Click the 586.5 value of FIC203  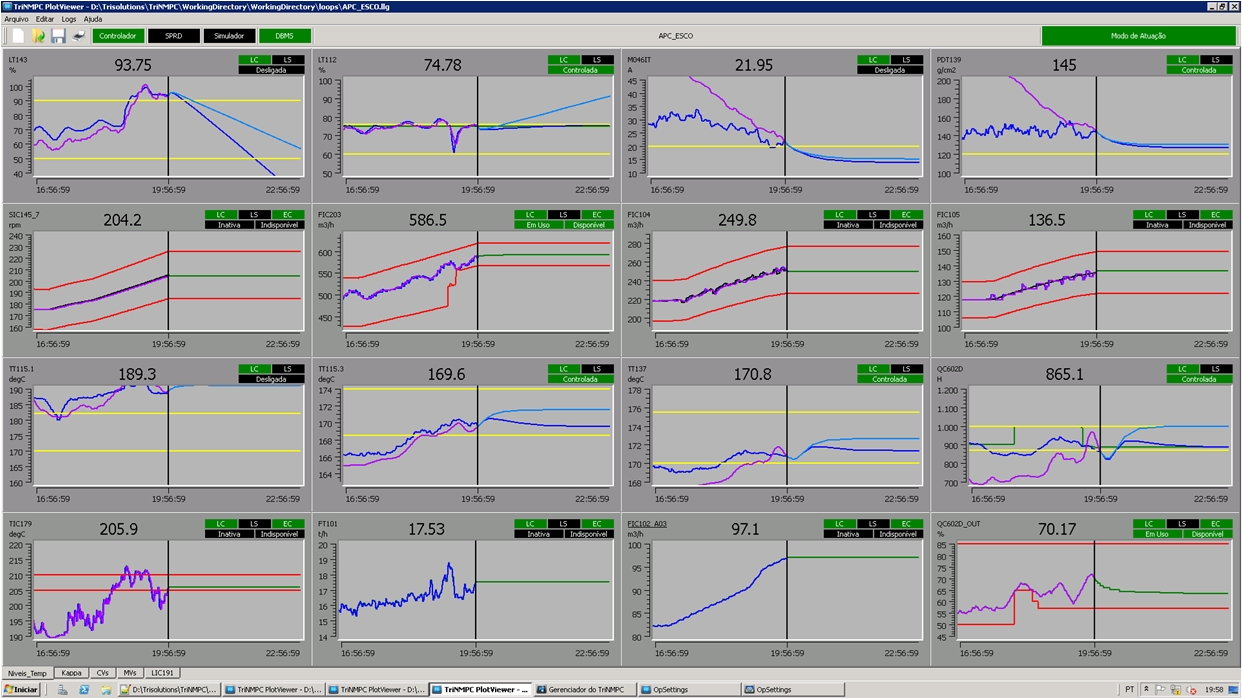(x=428, y=220)
